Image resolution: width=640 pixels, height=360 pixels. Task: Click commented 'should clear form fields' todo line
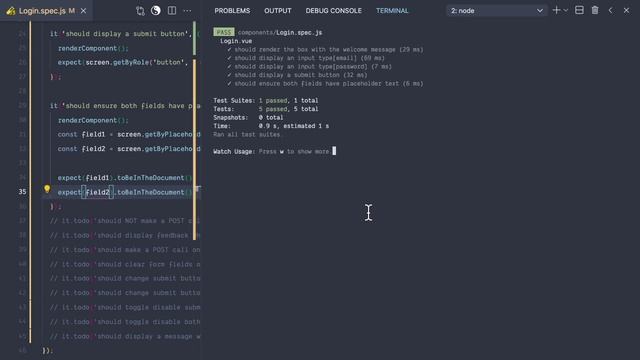(125, 264)
